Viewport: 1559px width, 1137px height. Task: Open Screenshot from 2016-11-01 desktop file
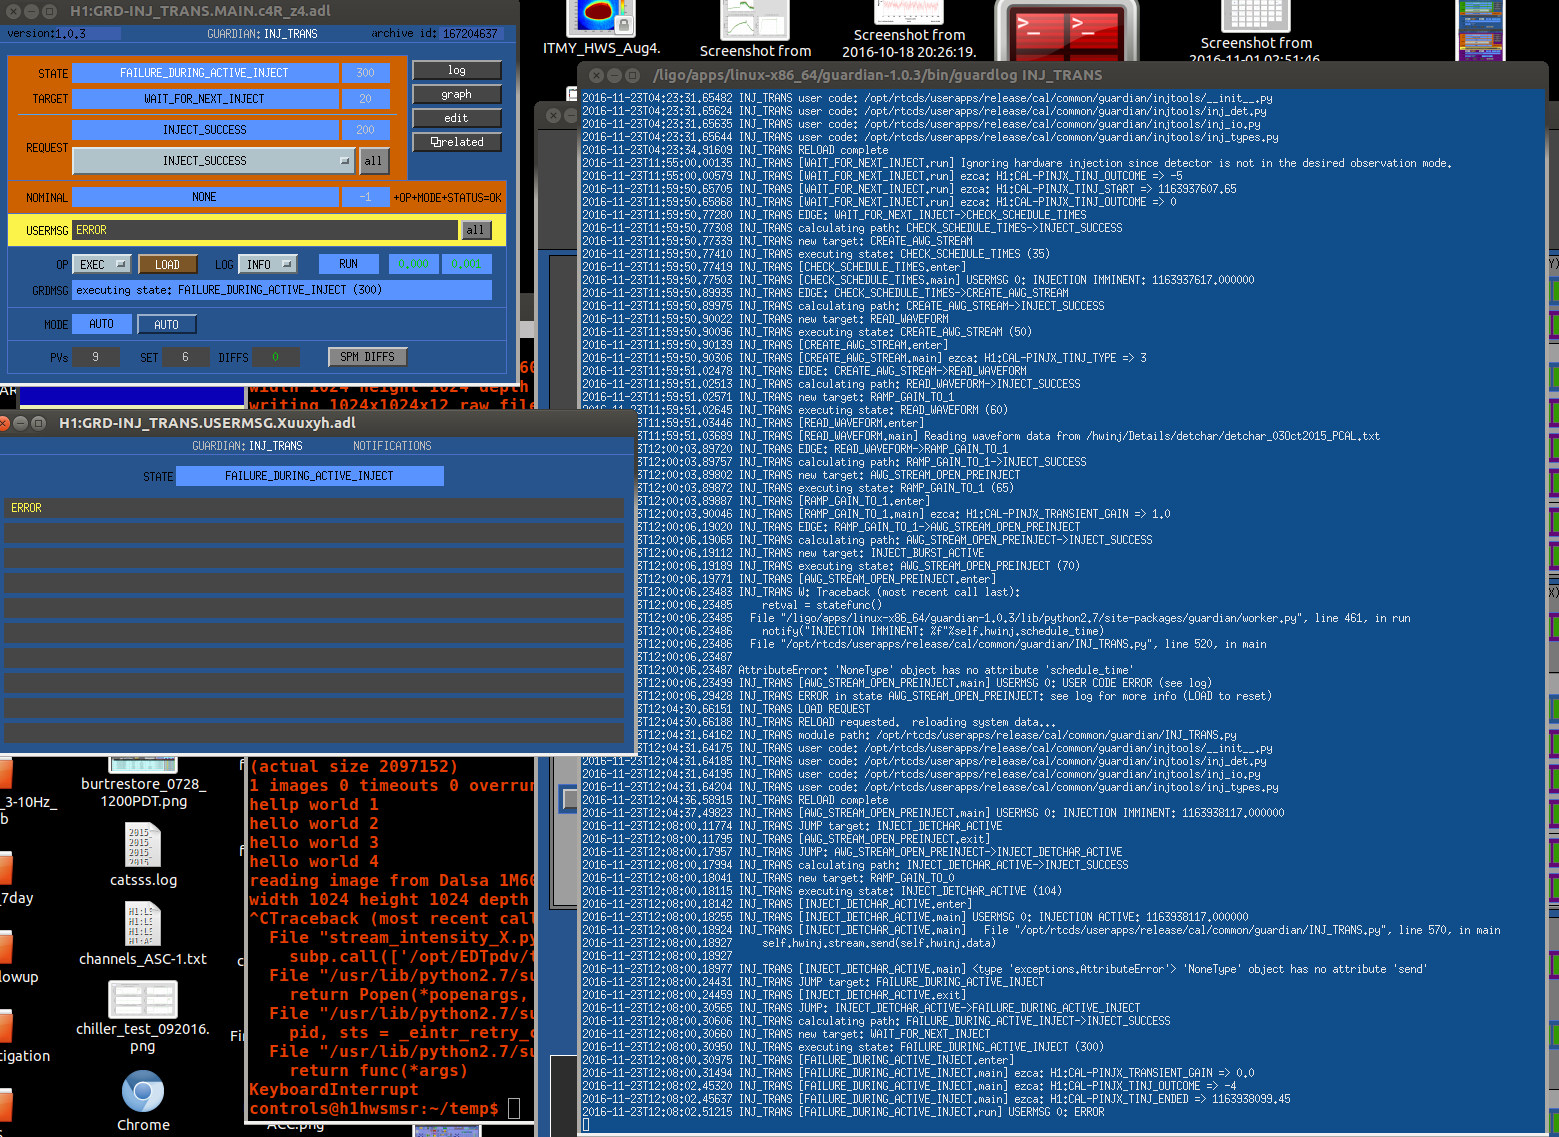(1256, 15)
